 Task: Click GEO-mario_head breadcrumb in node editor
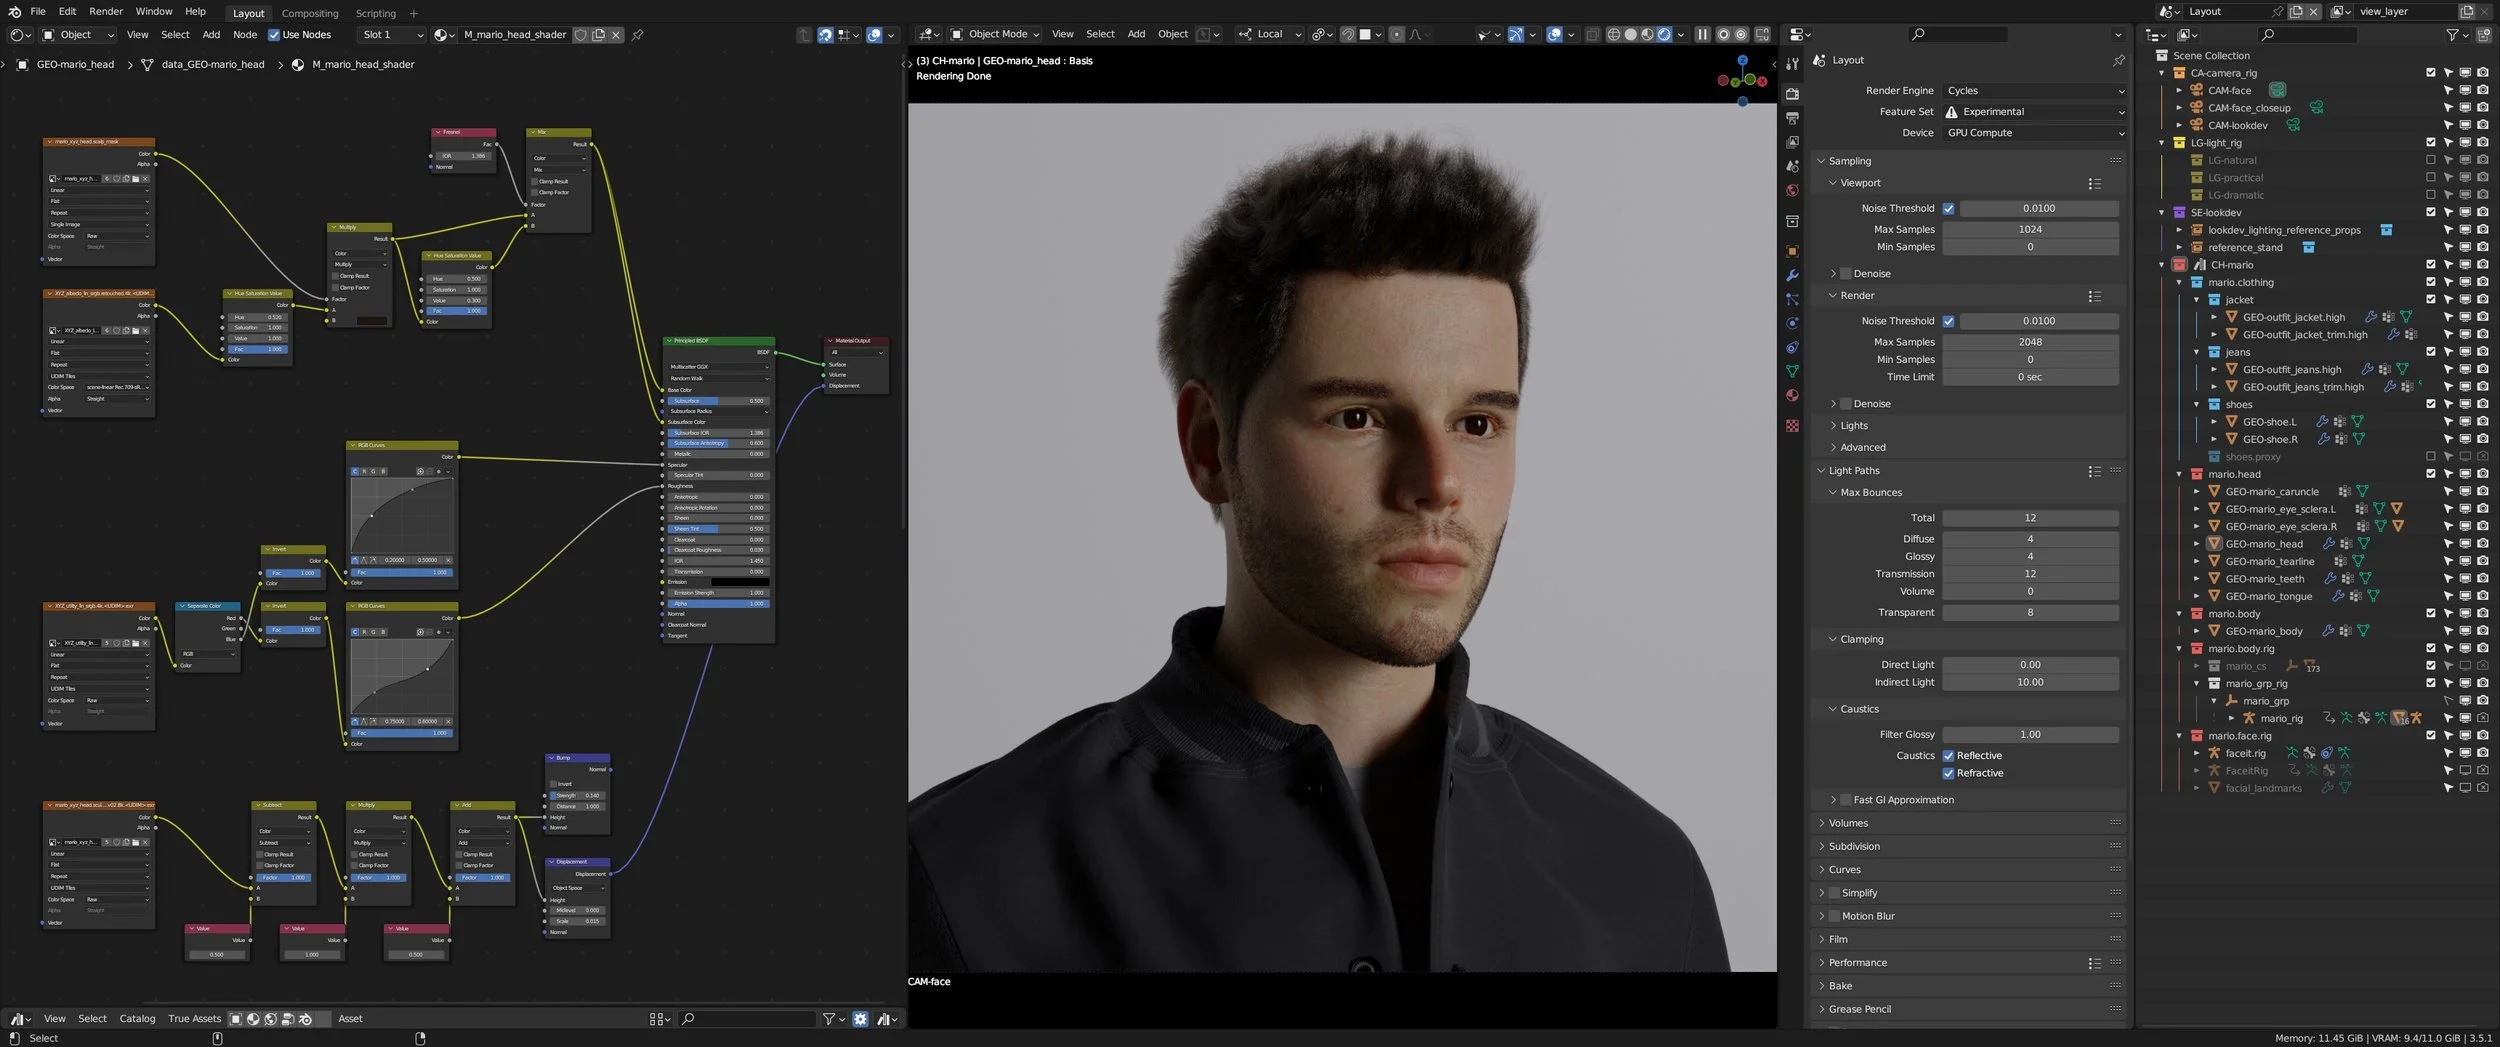point(75,65)
